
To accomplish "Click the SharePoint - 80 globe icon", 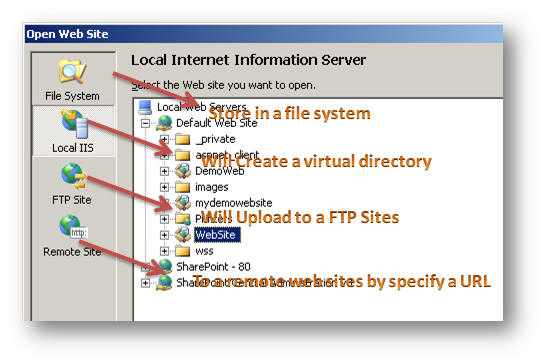I will (x=165, y=267).
